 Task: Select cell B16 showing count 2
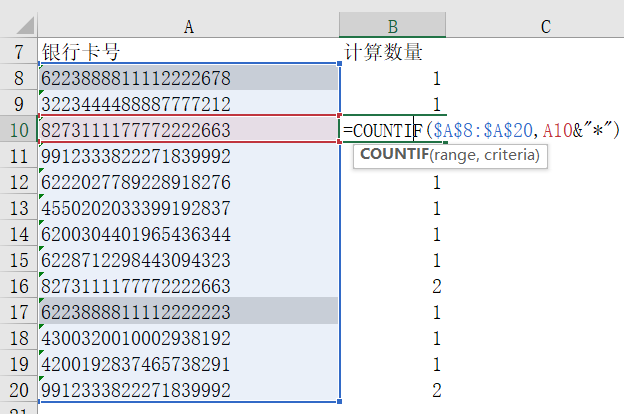(x=392, y=285)
